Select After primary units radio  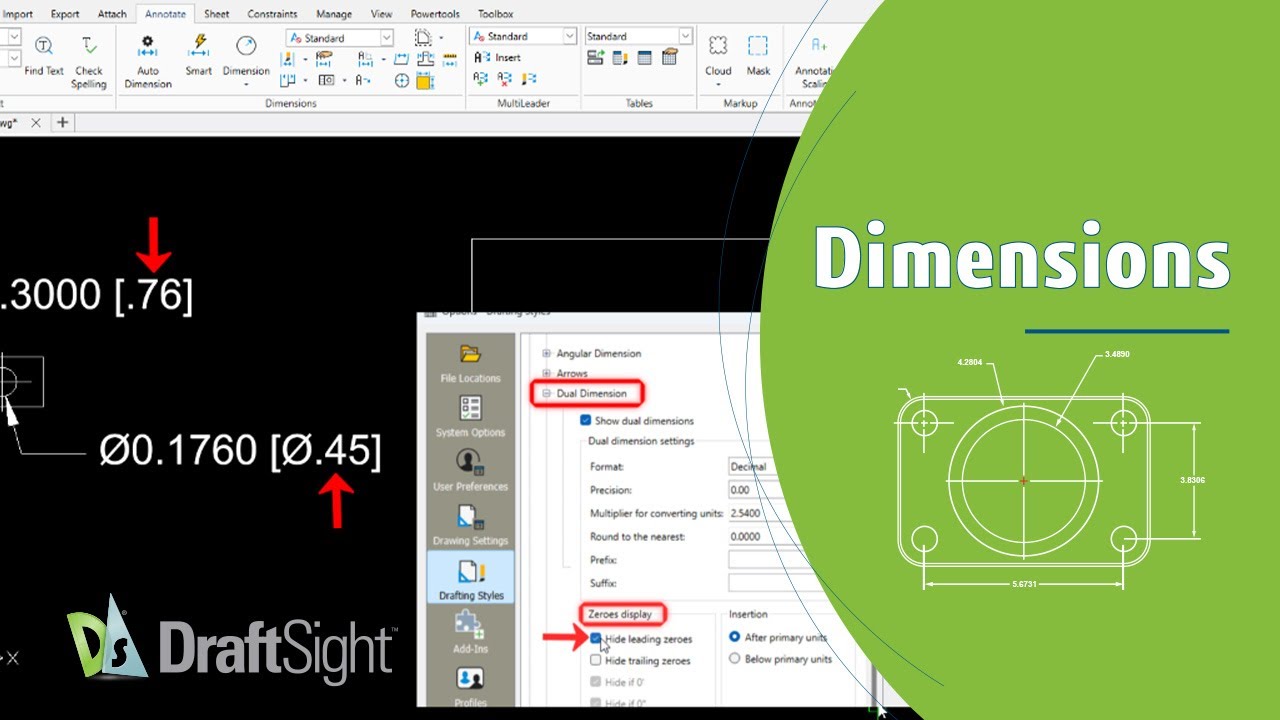735,637
